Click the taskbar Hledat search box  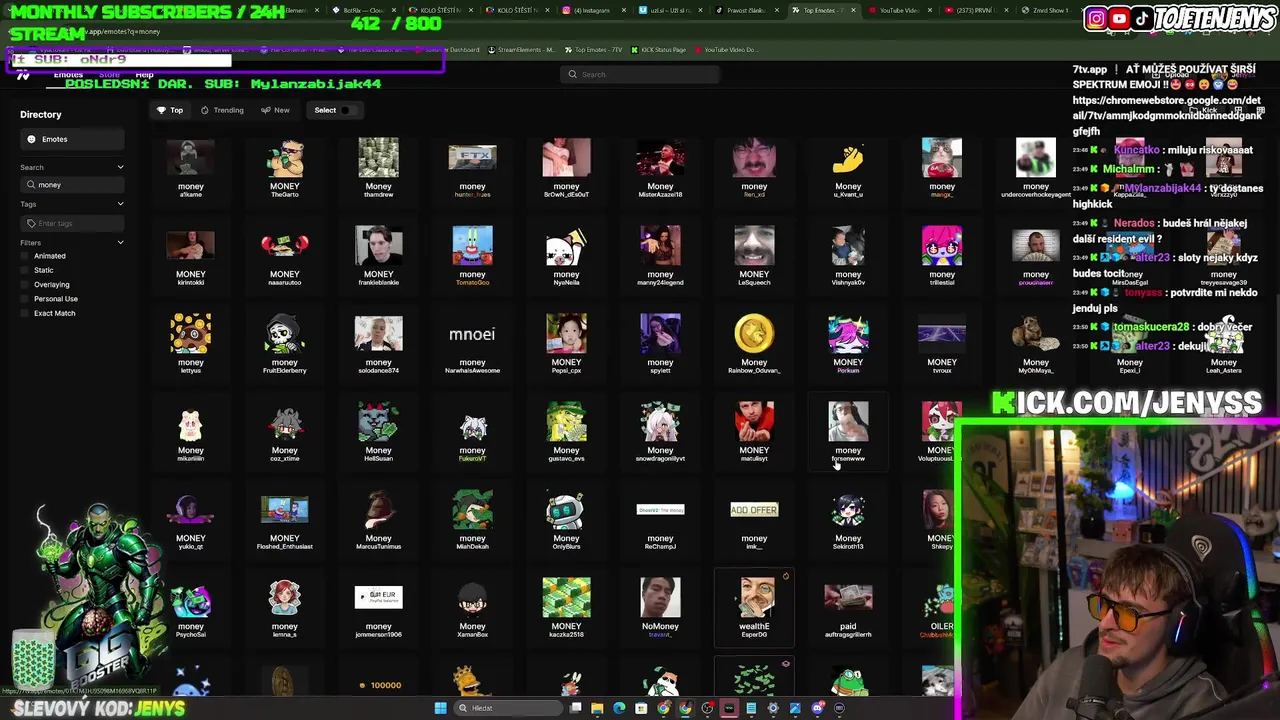coord(508,708)
